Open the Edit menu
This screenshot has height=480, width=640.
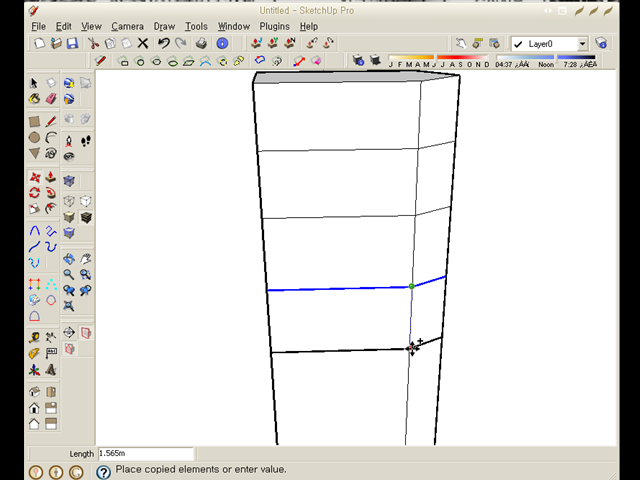coord(64,27)
